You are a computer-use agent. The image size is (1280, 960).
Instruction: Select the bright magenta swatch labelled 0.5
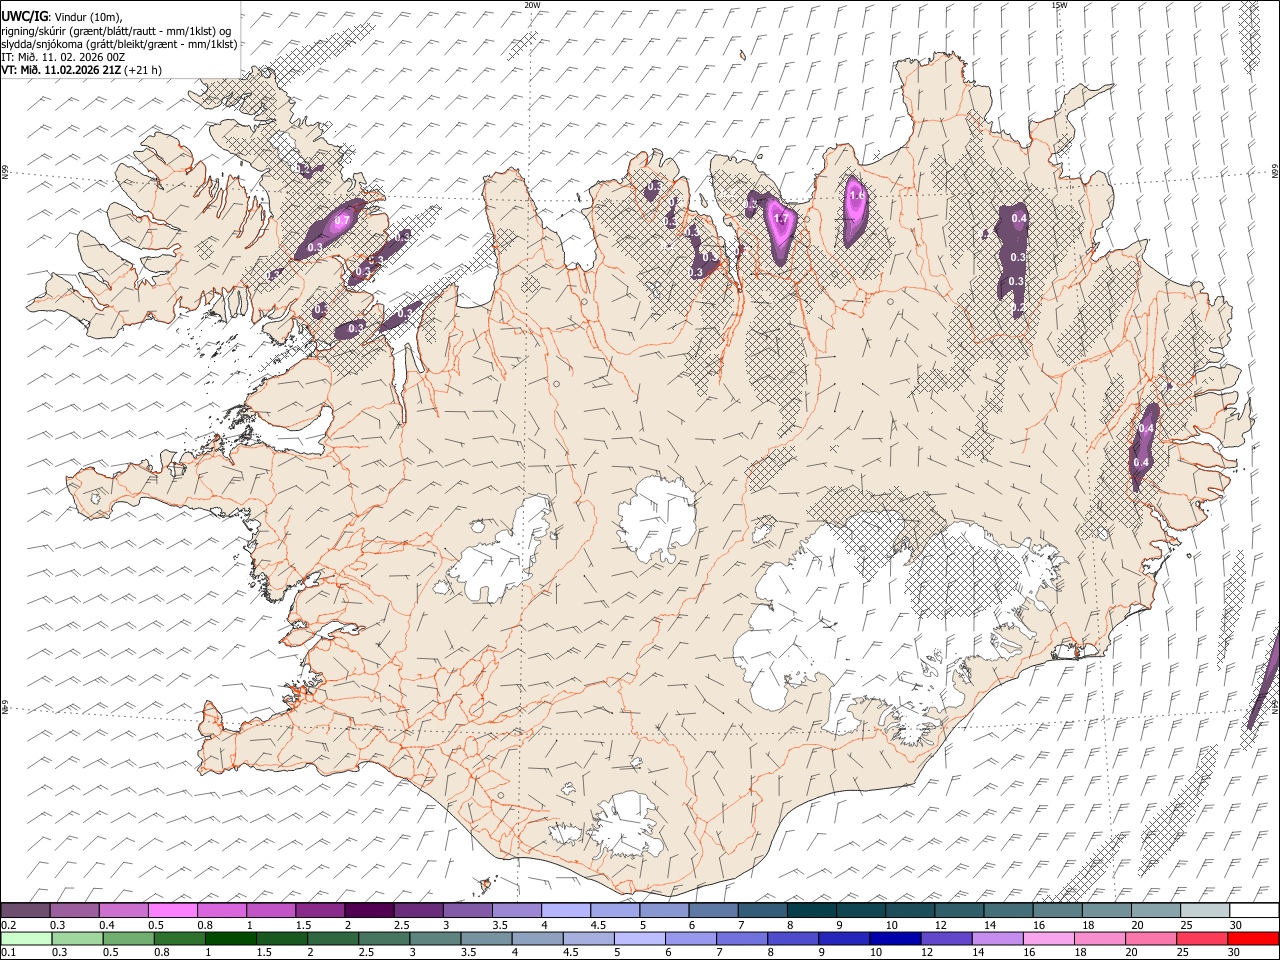173,911
